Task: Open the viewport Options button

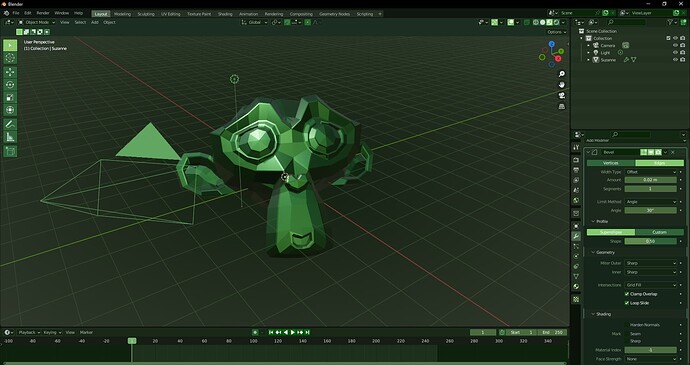Action: pyautogui.click(x=556, y=32)
